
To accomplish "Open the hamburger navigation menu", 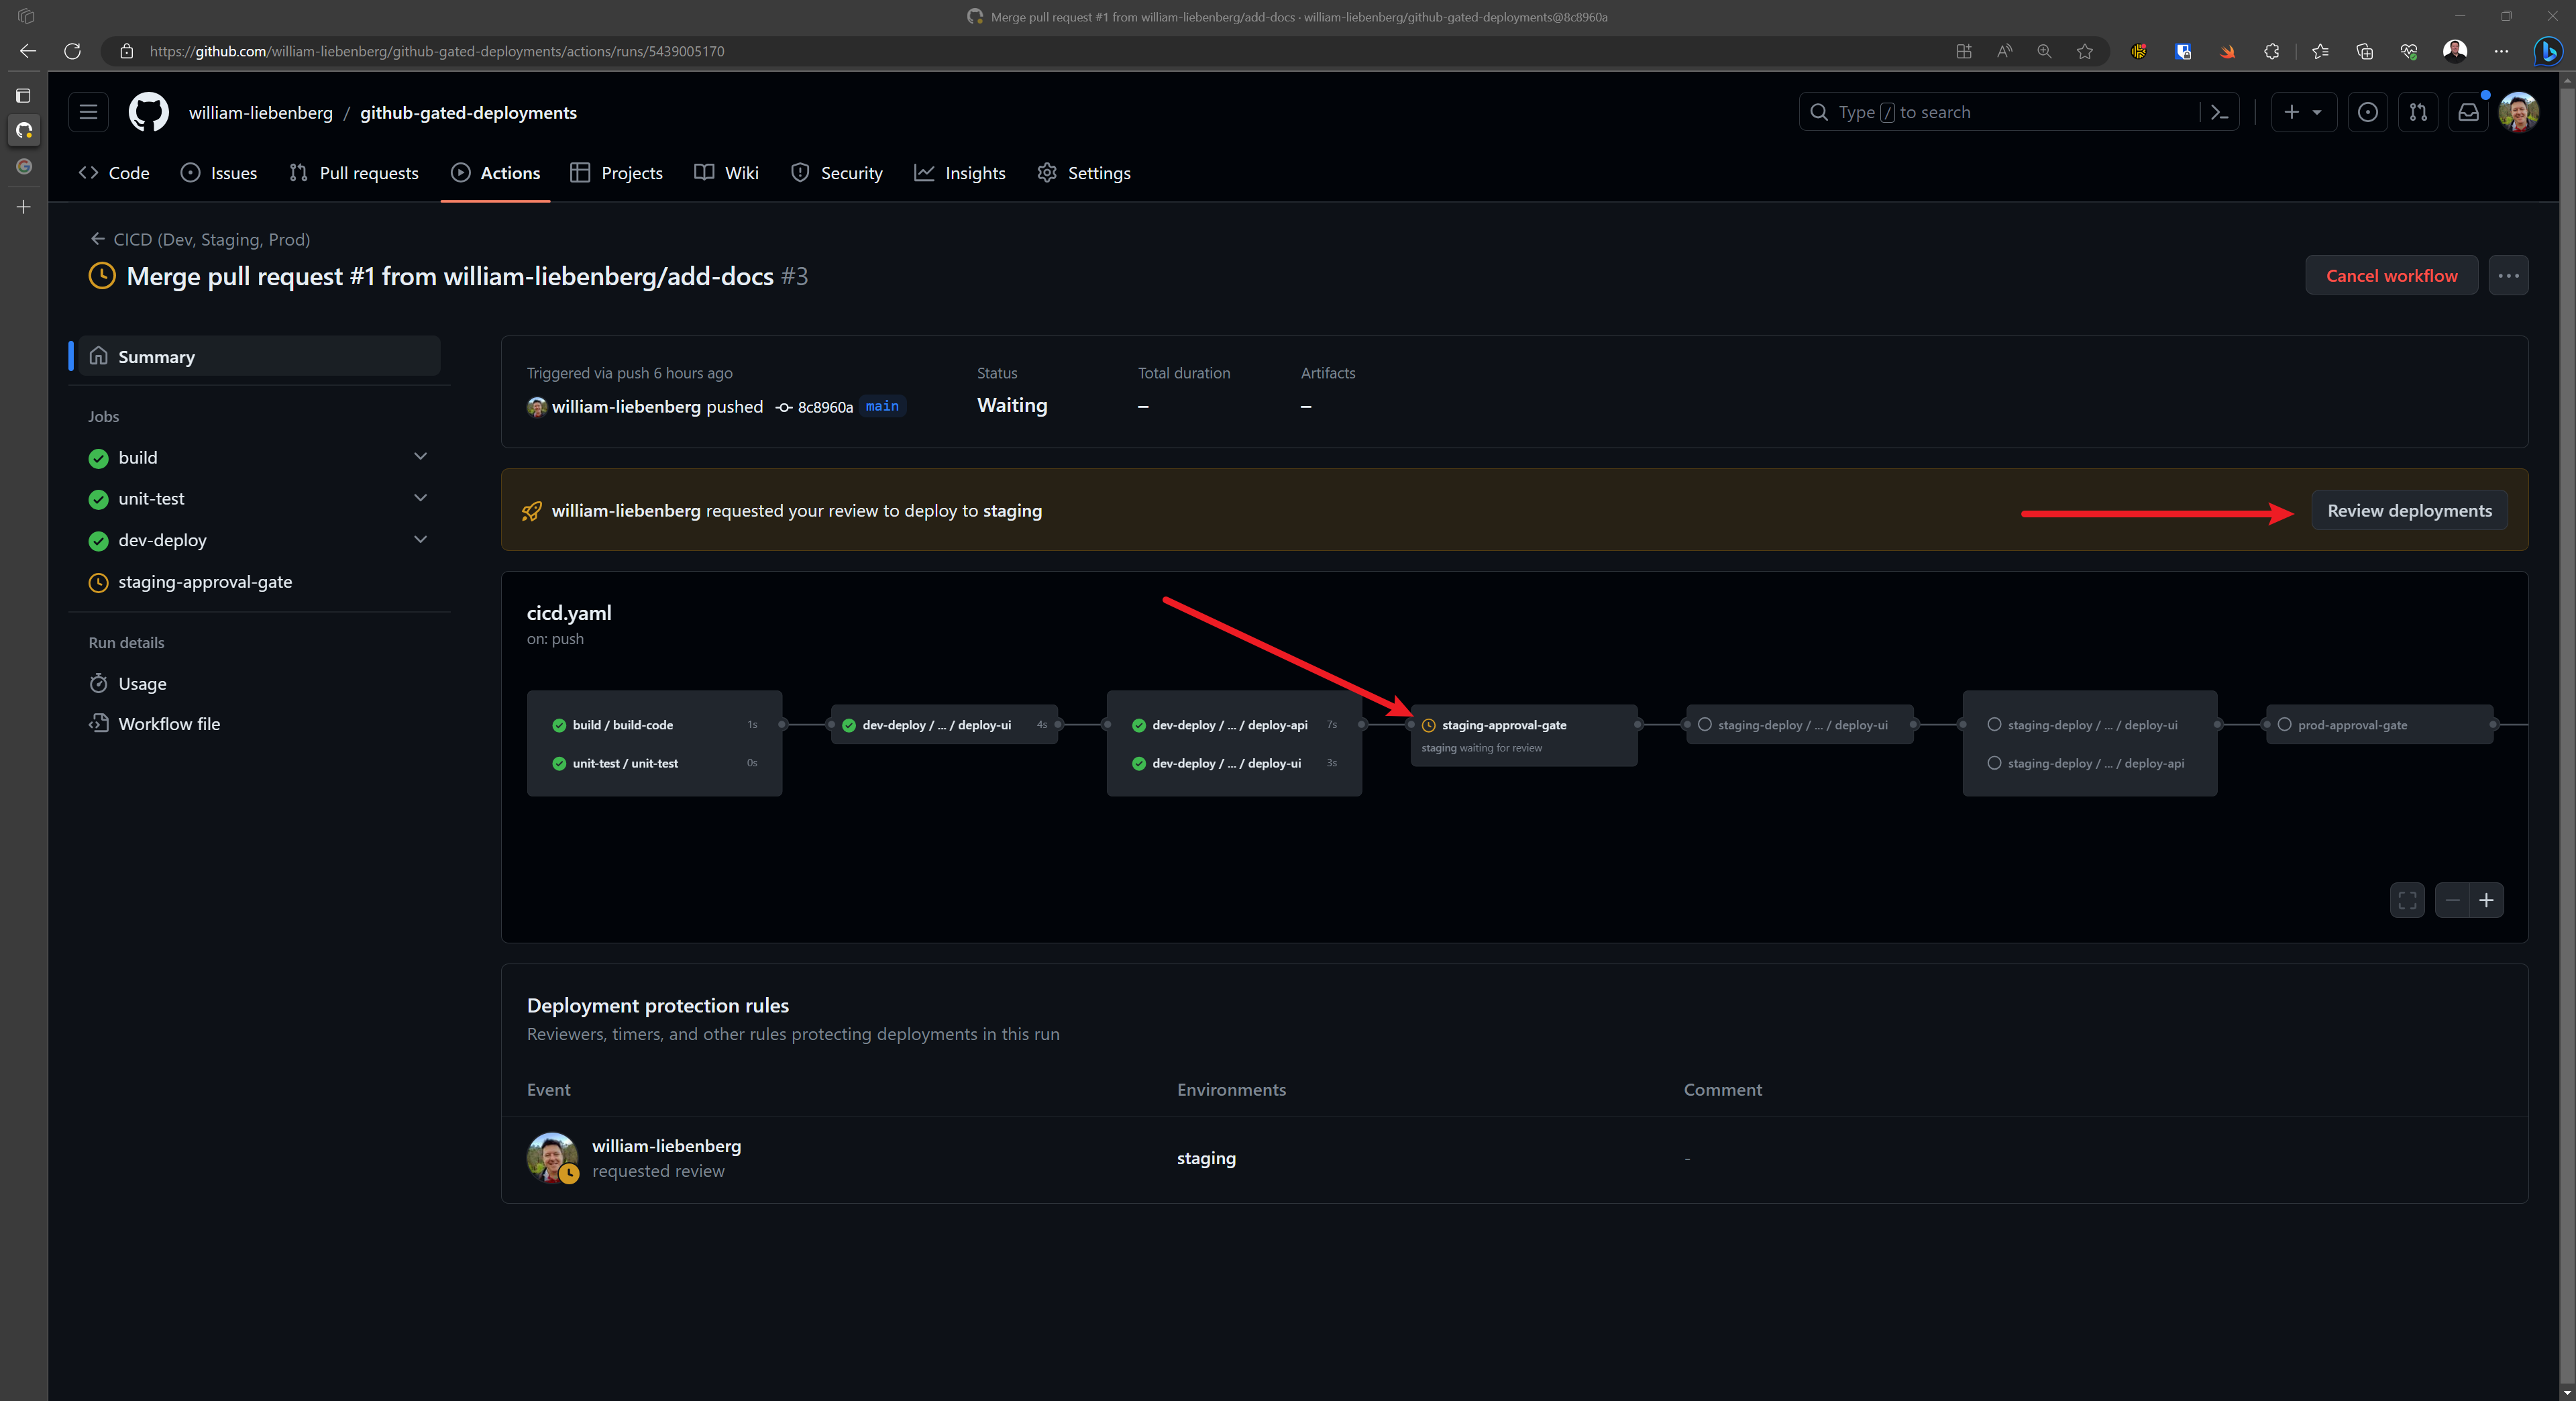I will point(88,112).
